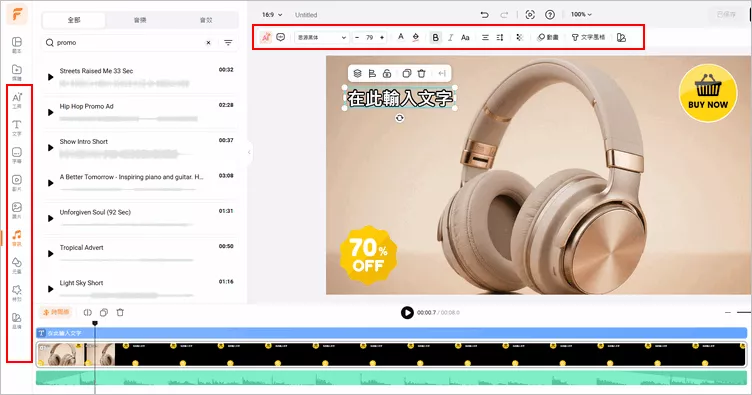
Task: Open the help question-mark icon
Action: tap(550, 14)
